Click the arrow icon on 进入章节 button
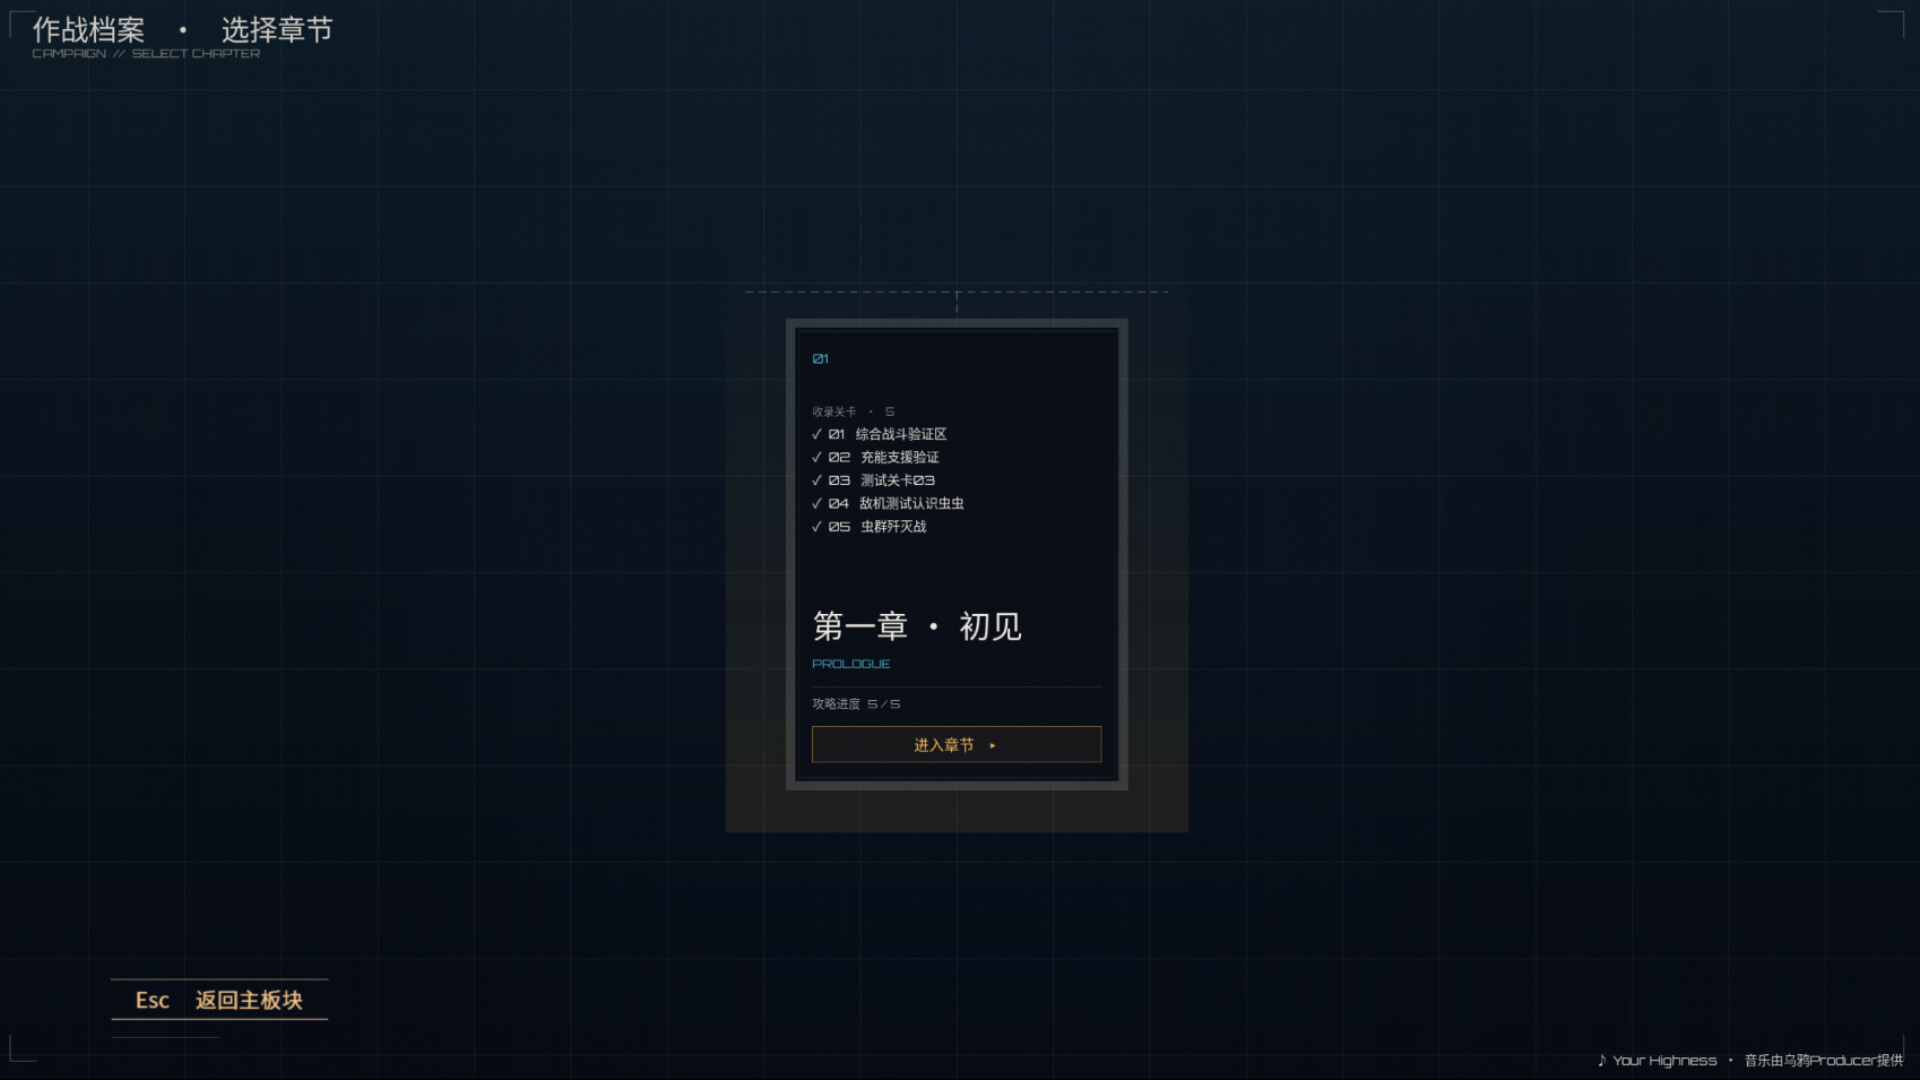The width and height of the screenshot is (1920, 1080). tap(992, 745)
